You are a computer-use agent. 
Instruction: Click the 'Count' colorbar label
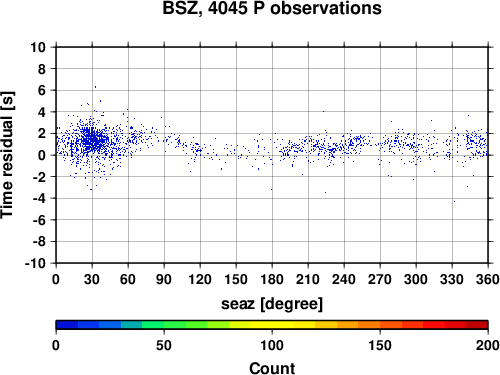coord(272,369)
